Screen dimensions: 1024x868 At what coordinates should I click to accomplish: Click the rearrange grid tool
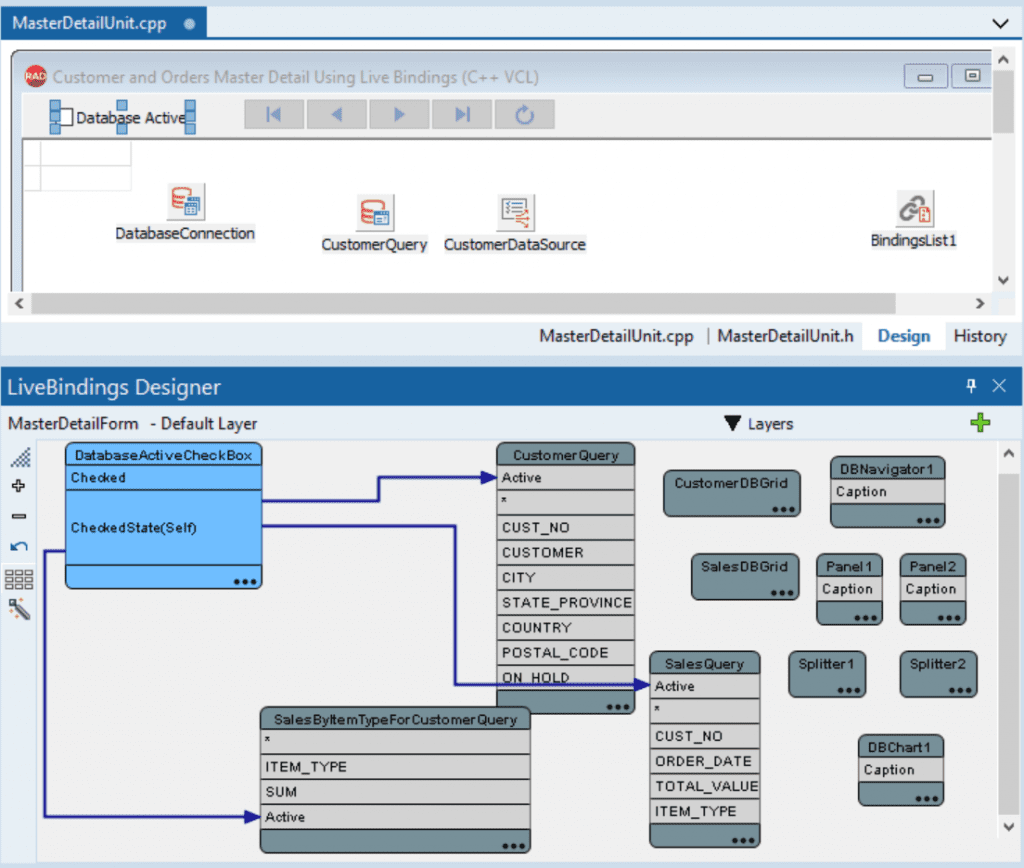coord(19,579)
